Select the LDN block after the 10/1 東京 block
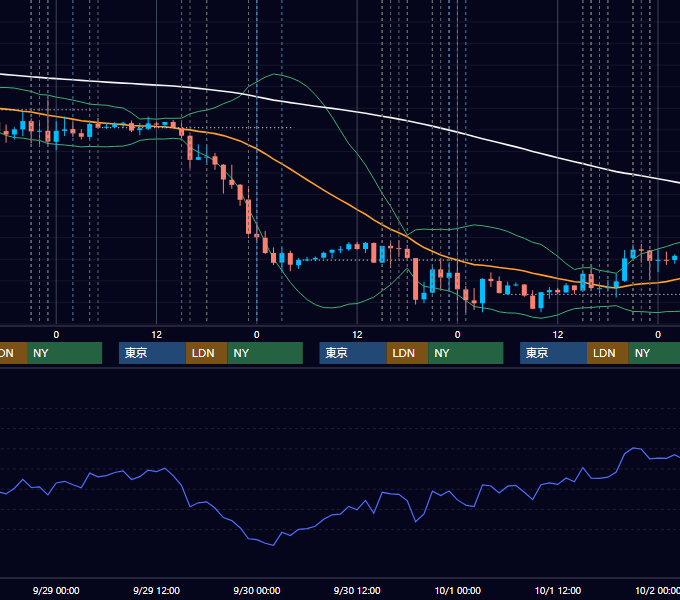The width and height of the screenshot is (680, 600). coord(608,353)
